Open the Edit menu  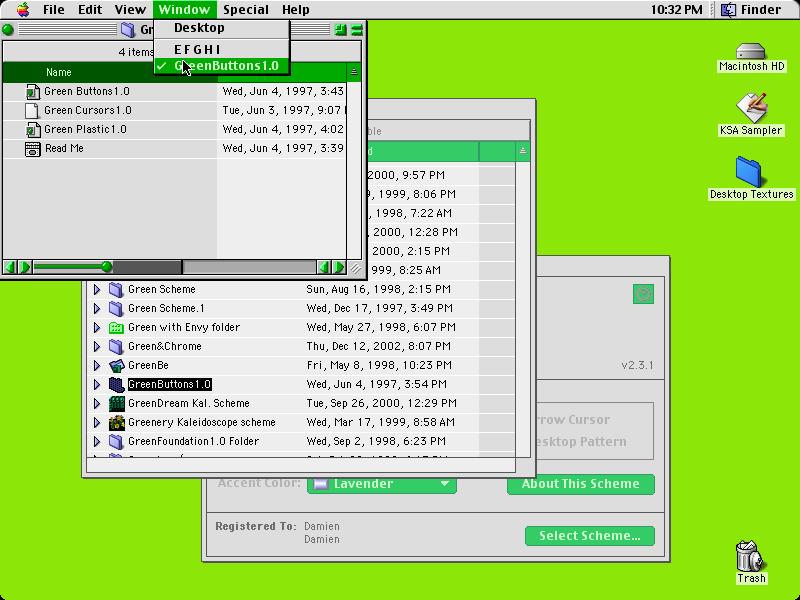pos(90,9)
